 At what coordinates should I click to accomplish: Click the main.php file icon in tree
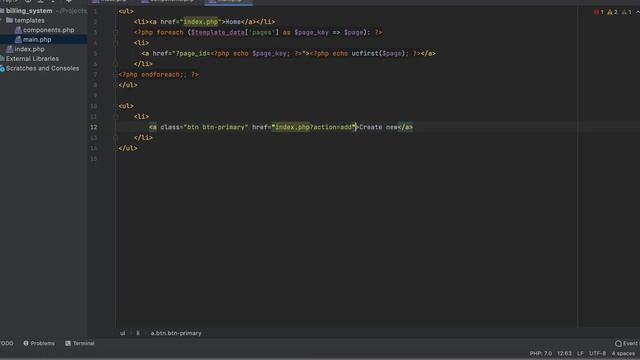coord(18,40)
